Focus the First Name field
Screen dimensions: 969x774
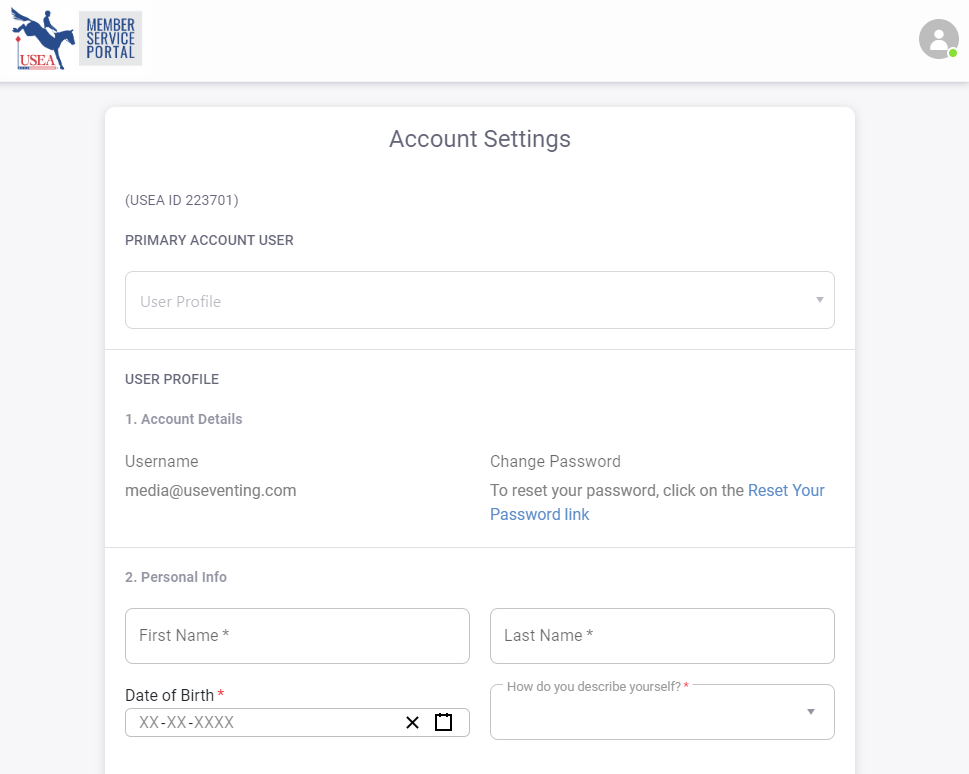297,636
